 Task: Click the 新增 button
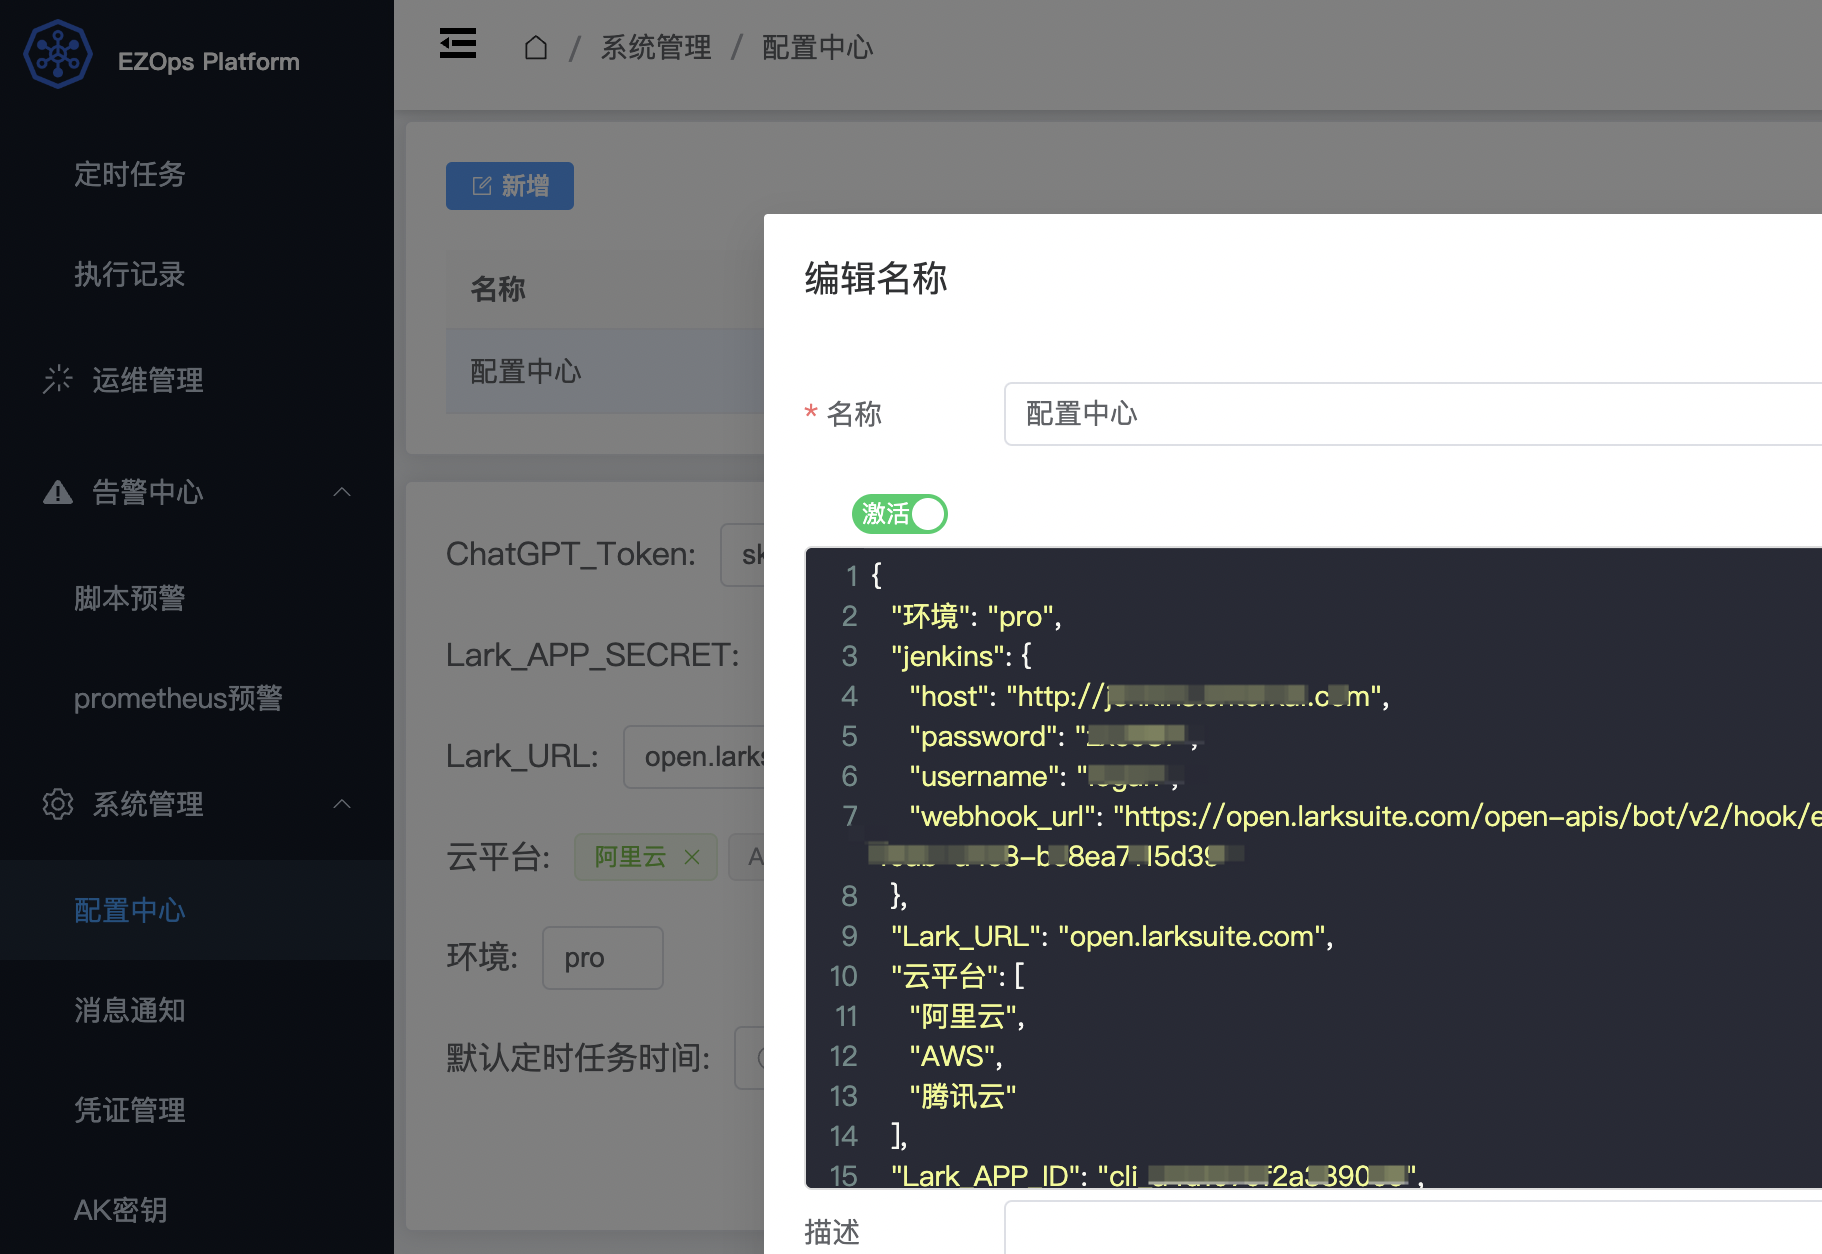pyautogui.click(x=510, y=186)
